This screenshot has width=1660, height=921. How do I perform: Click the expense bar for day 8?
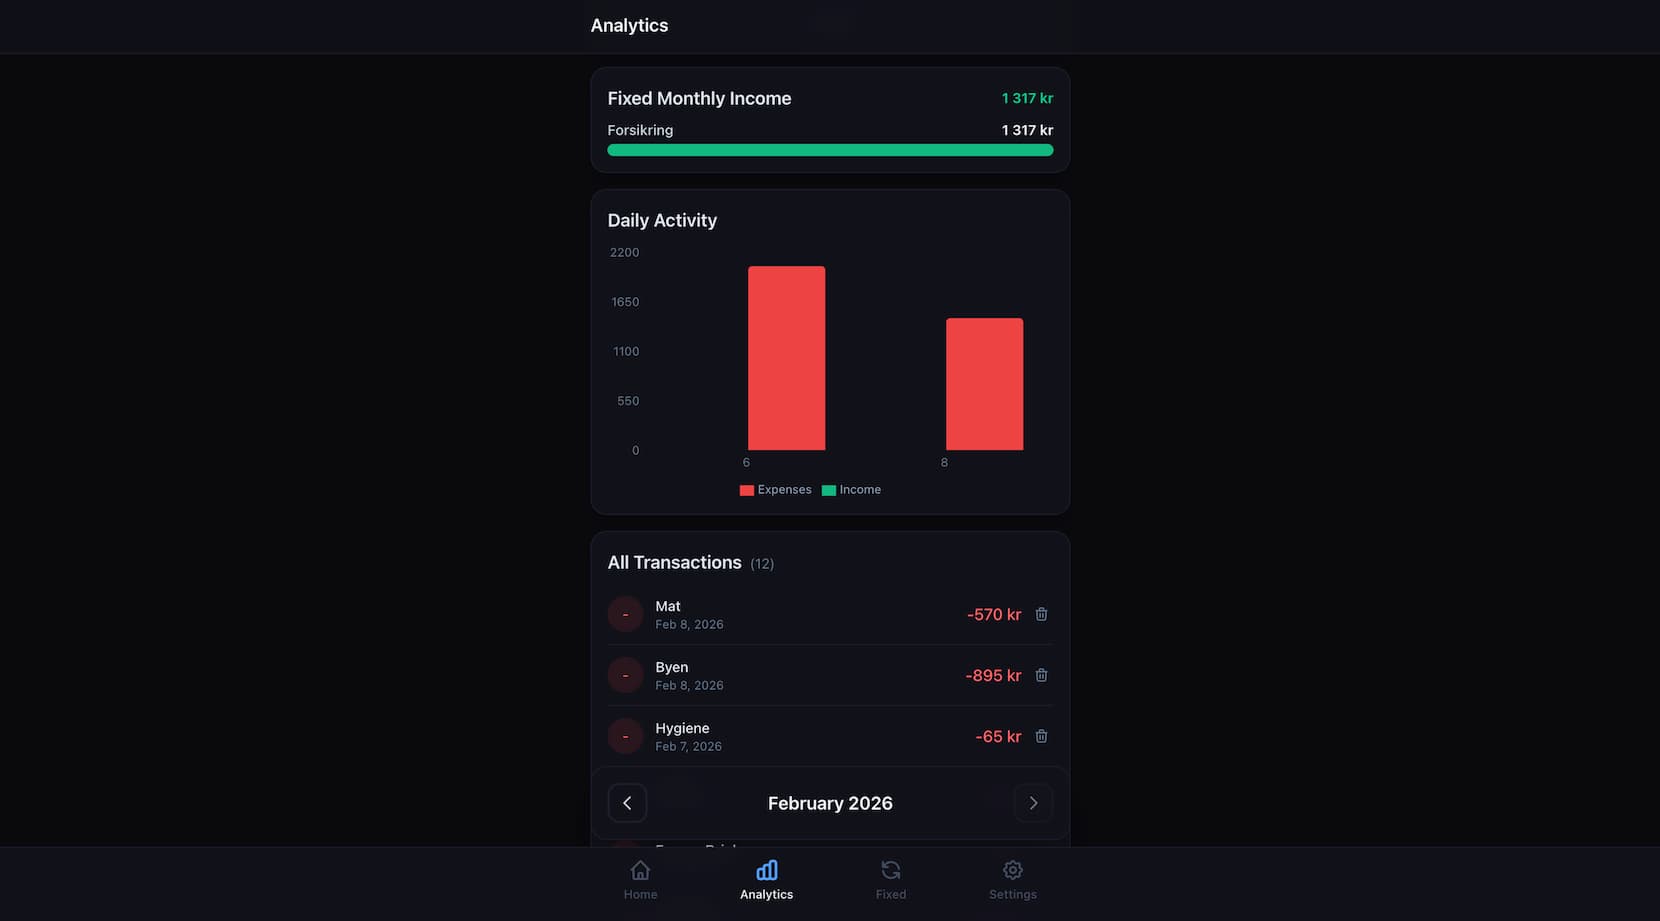[984, 384]
